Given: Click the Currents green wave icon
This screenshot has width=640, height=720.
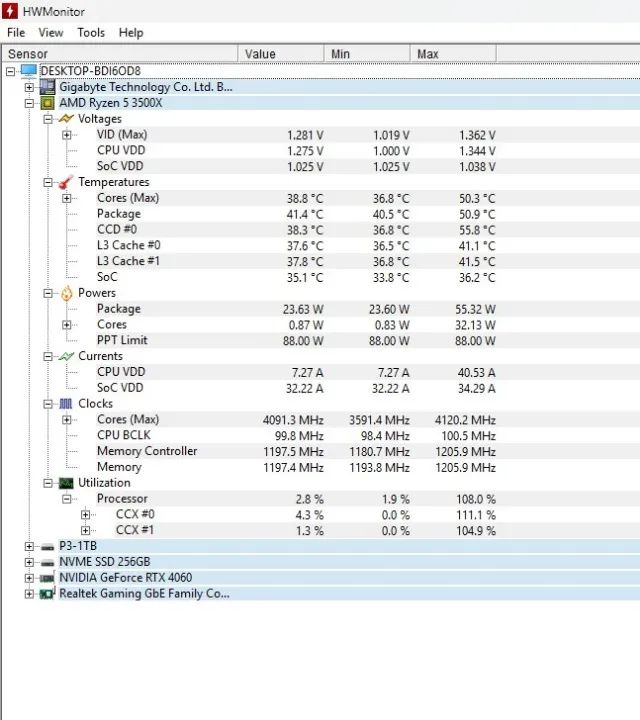Looking at the screenshot, I should click(66, 356).
